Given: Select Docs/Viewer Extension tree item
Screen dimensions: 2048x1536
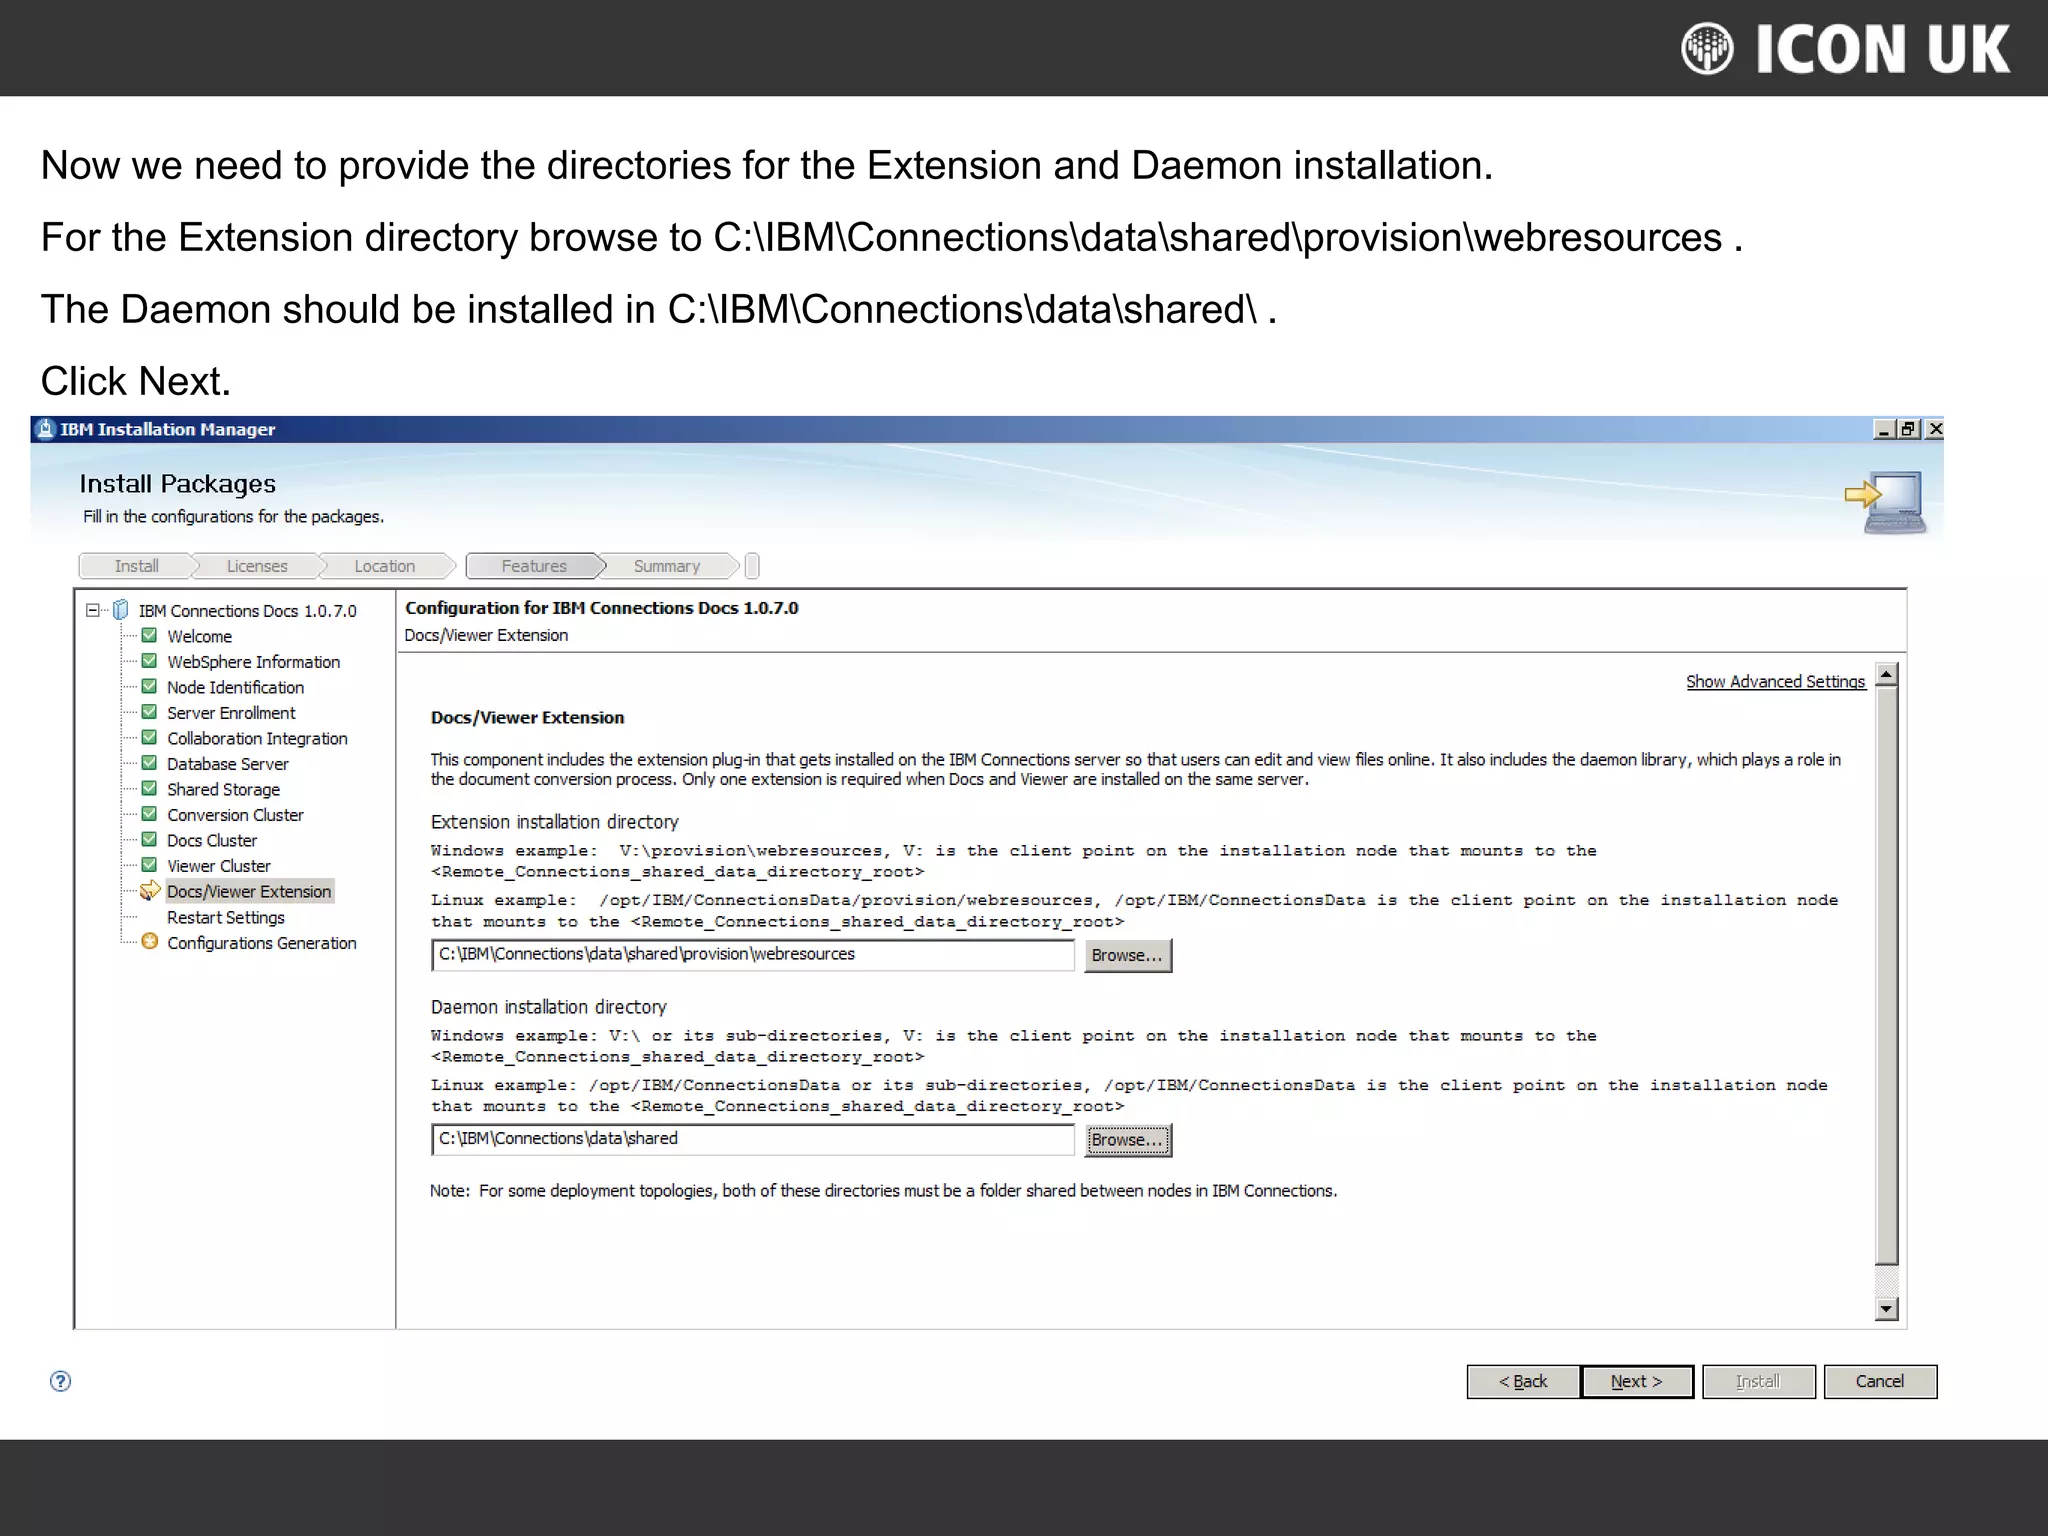Looking at the screenshot, I should coord(249,891).
